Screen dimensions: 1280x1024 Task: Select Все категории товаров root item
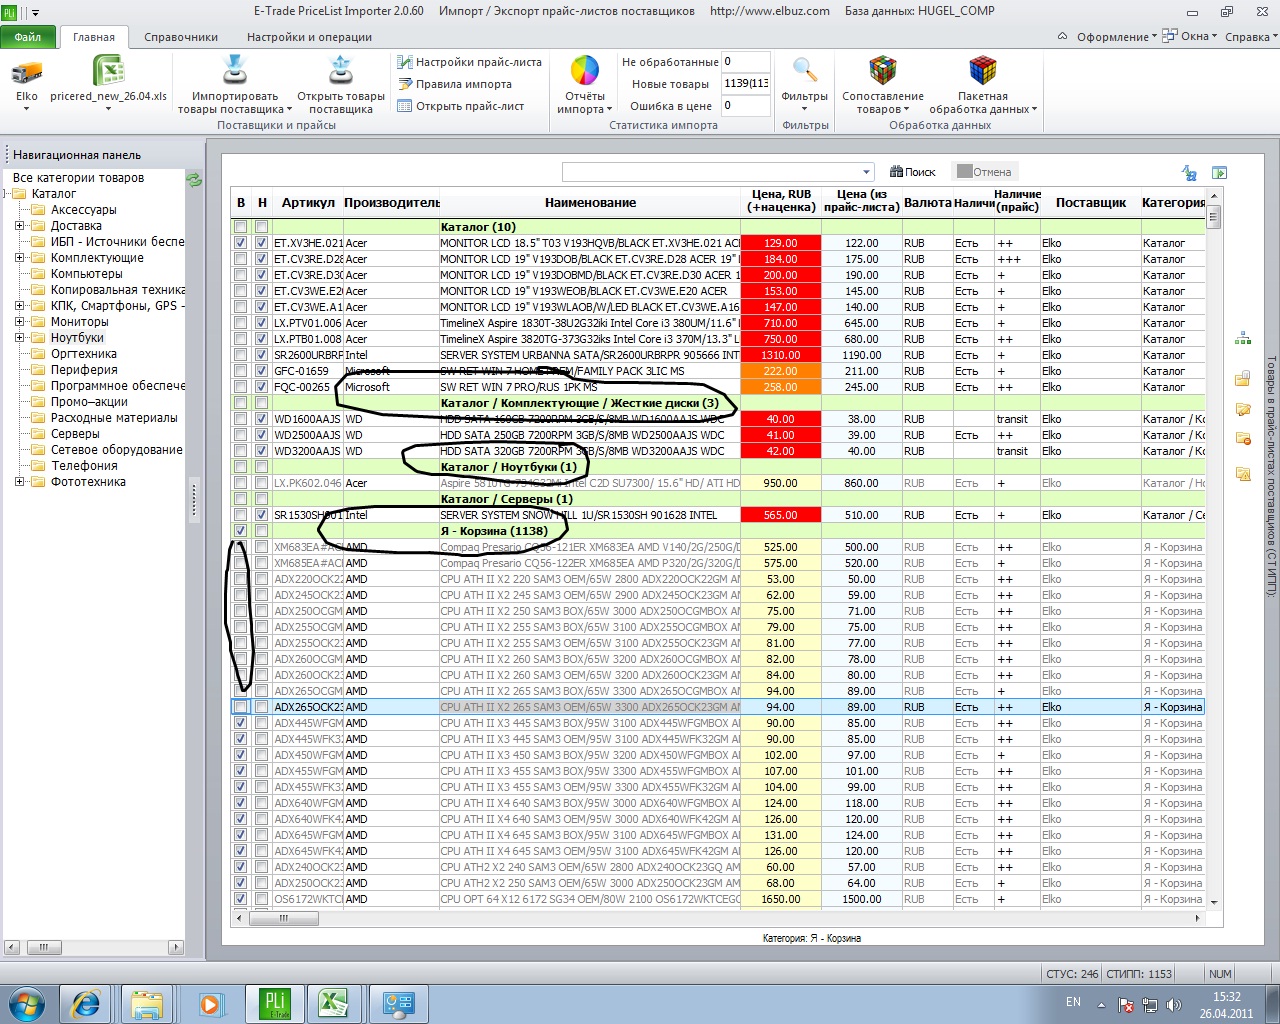click(x=78, y=178)
